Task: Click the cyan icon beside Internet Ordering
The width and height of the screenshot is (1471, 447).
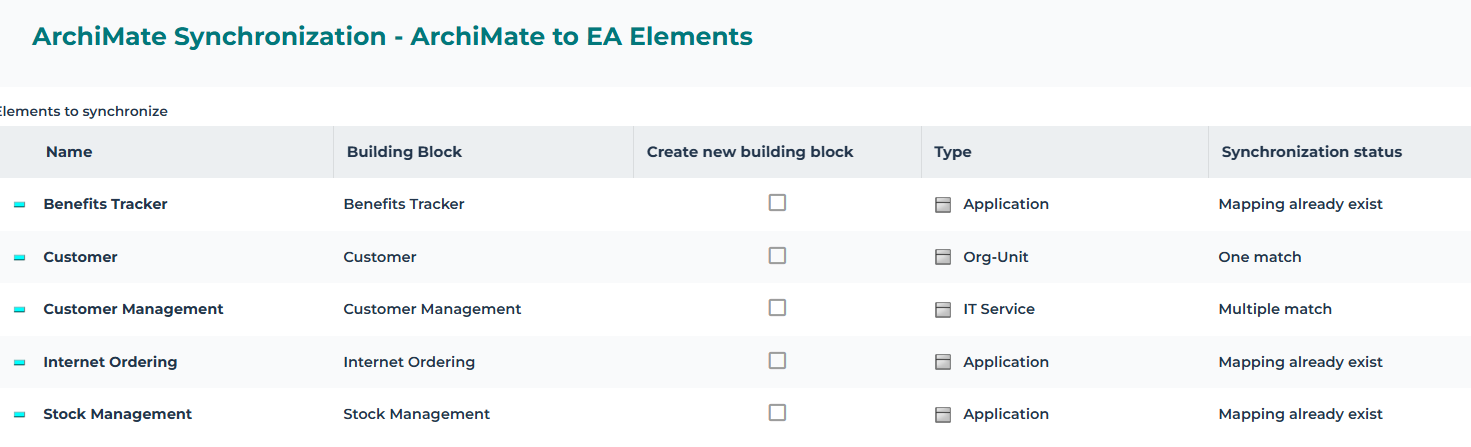Action: (19, 363)
